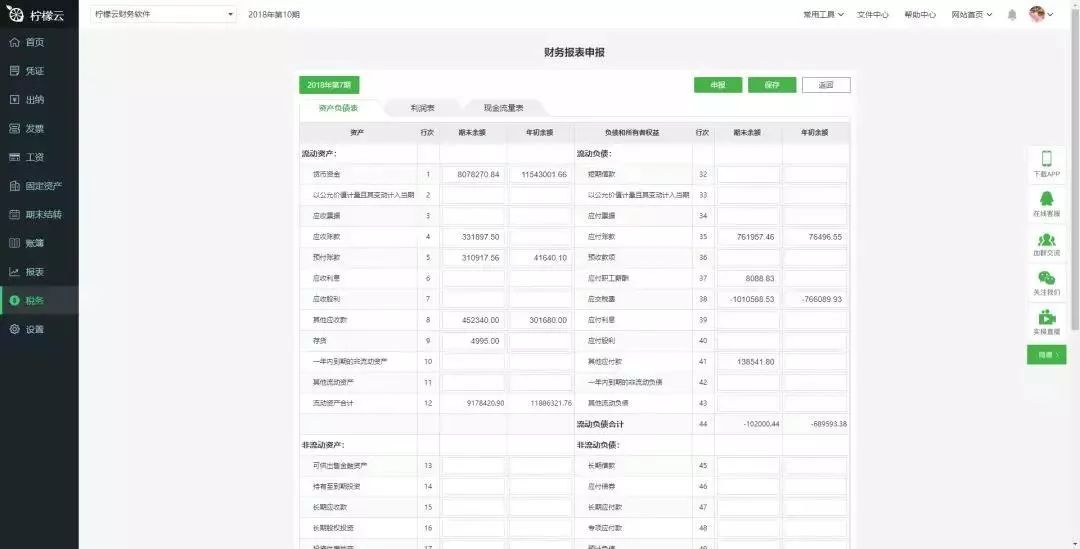The image size is (1080, 549).
Task: Click the 财务报表申报 page title
Action: (x=574, y=52)
